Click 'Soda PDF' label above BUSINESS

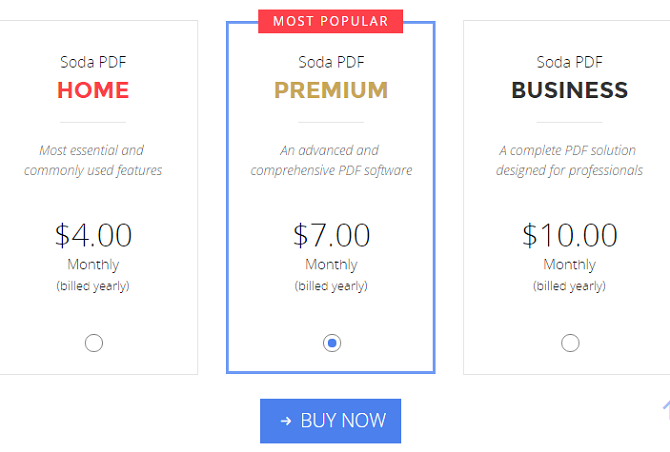570,62
